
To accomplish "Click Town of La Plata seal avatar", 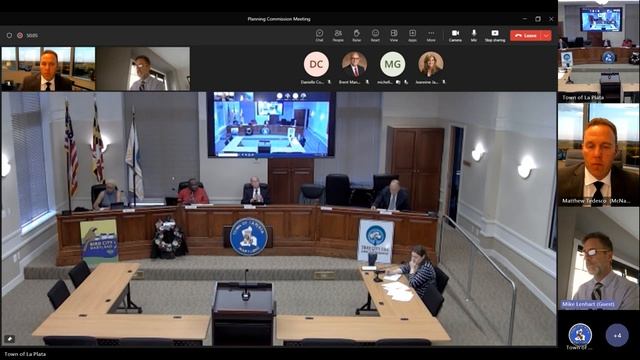I will click(x=580, y=334).
